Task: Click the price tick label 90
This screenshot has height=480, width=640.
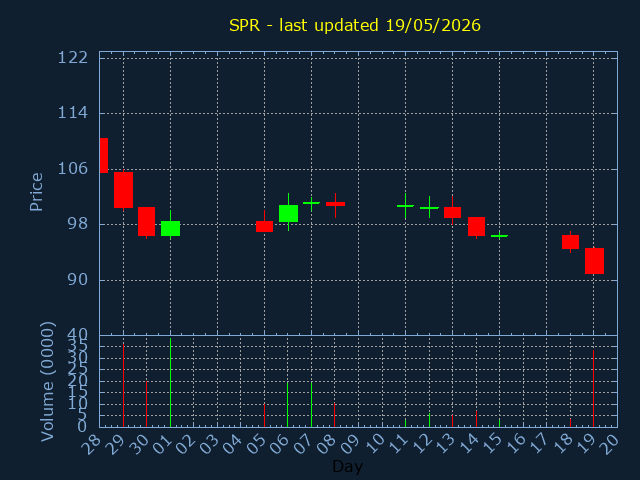Action: (x=78, y=280)
